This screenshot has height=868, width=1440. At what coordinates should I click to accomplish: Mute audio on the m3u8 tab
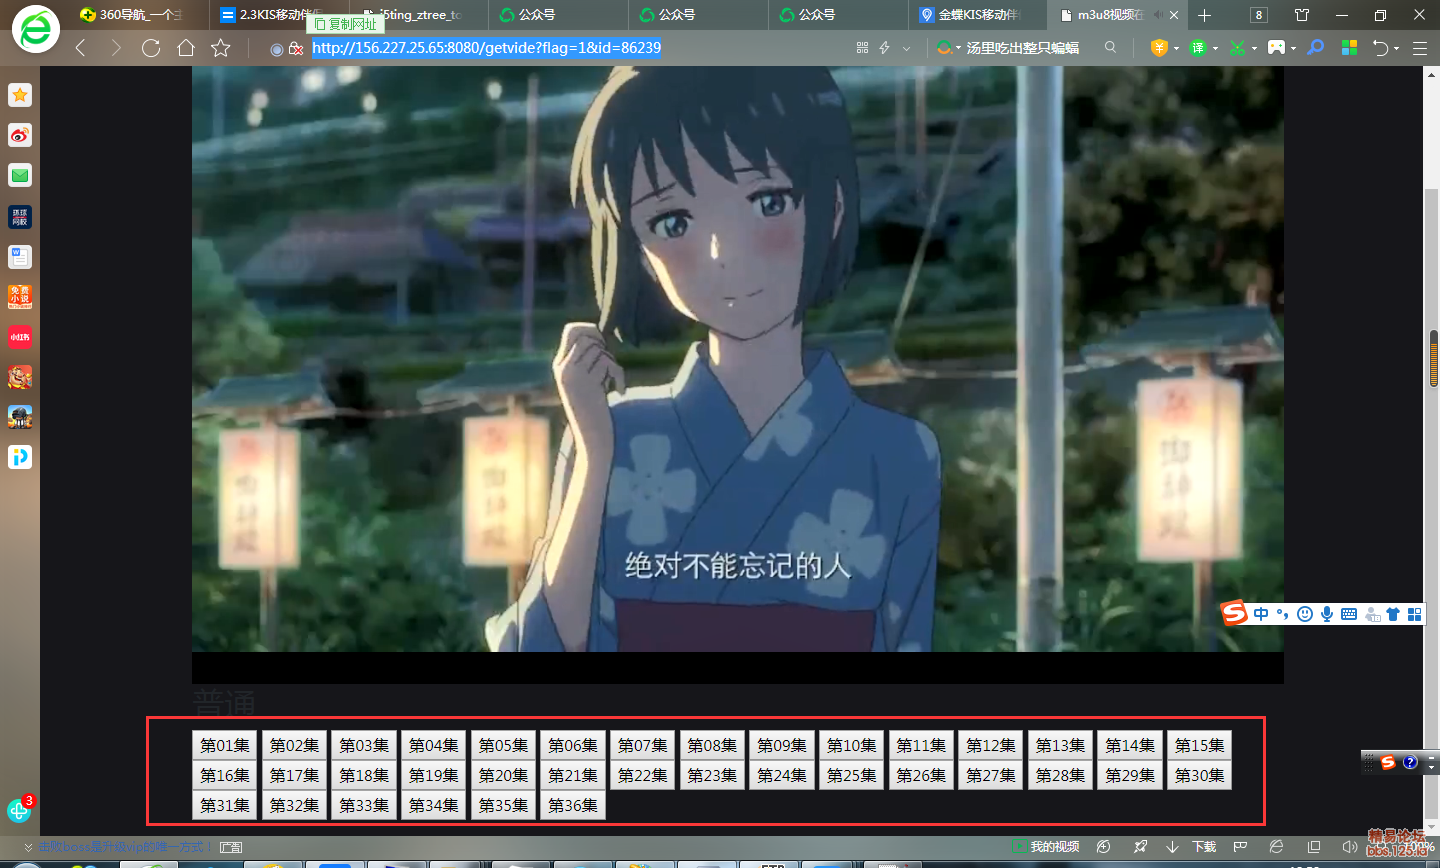1157,15
